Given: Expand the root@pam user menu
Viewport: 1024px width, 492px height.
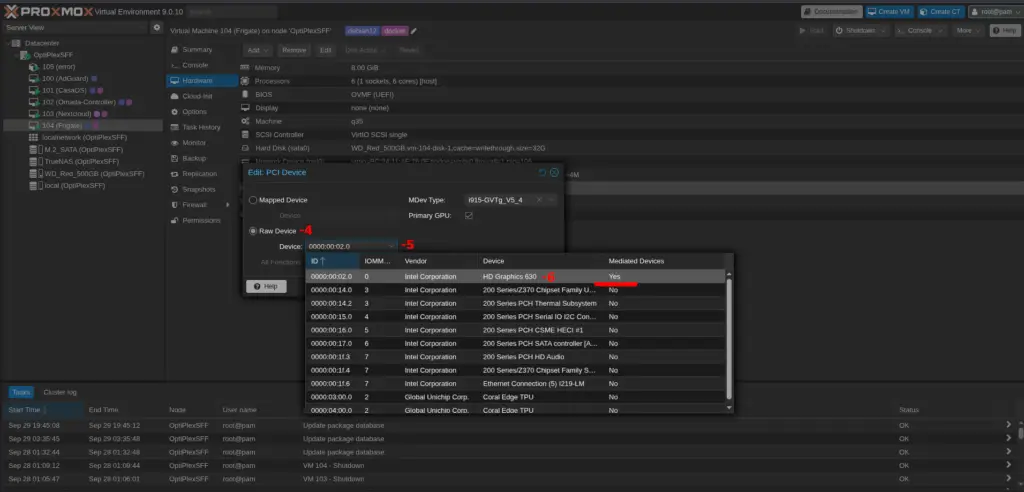Looking at the screenshot, I should (x=992, y=11).
